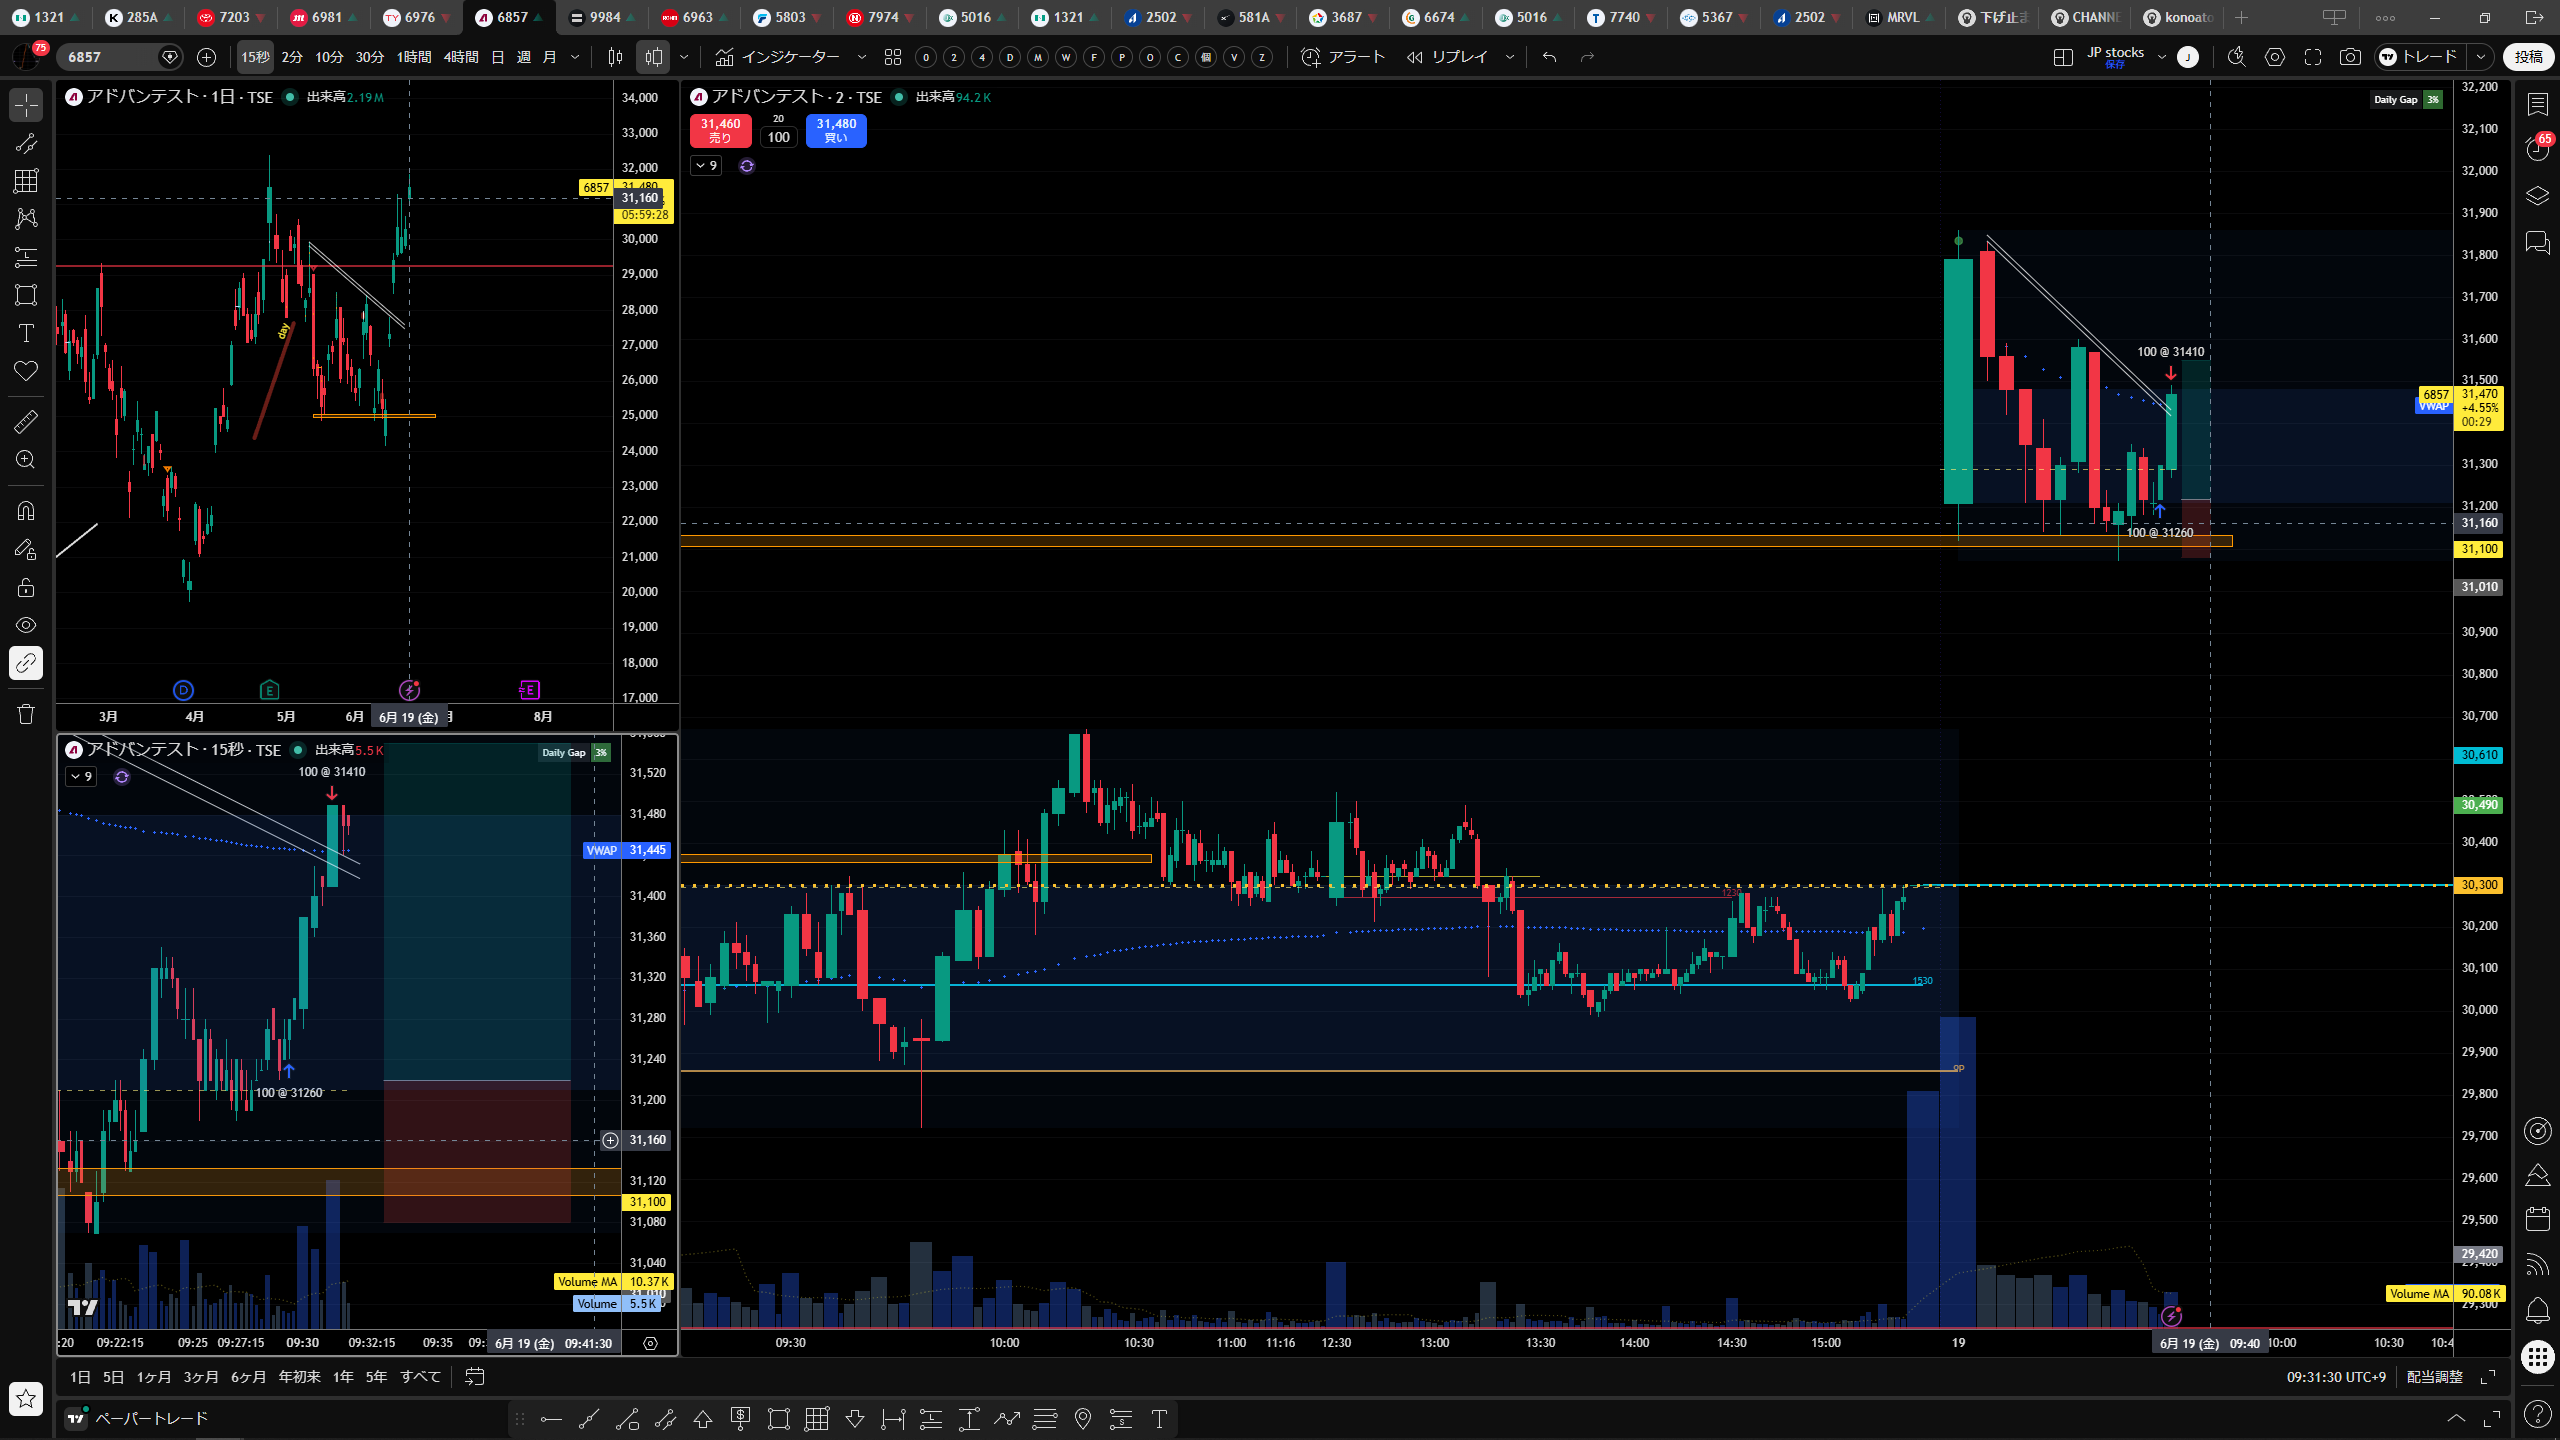
Task: Select the trend line drawing tool
Action: (x=26, y=143)
